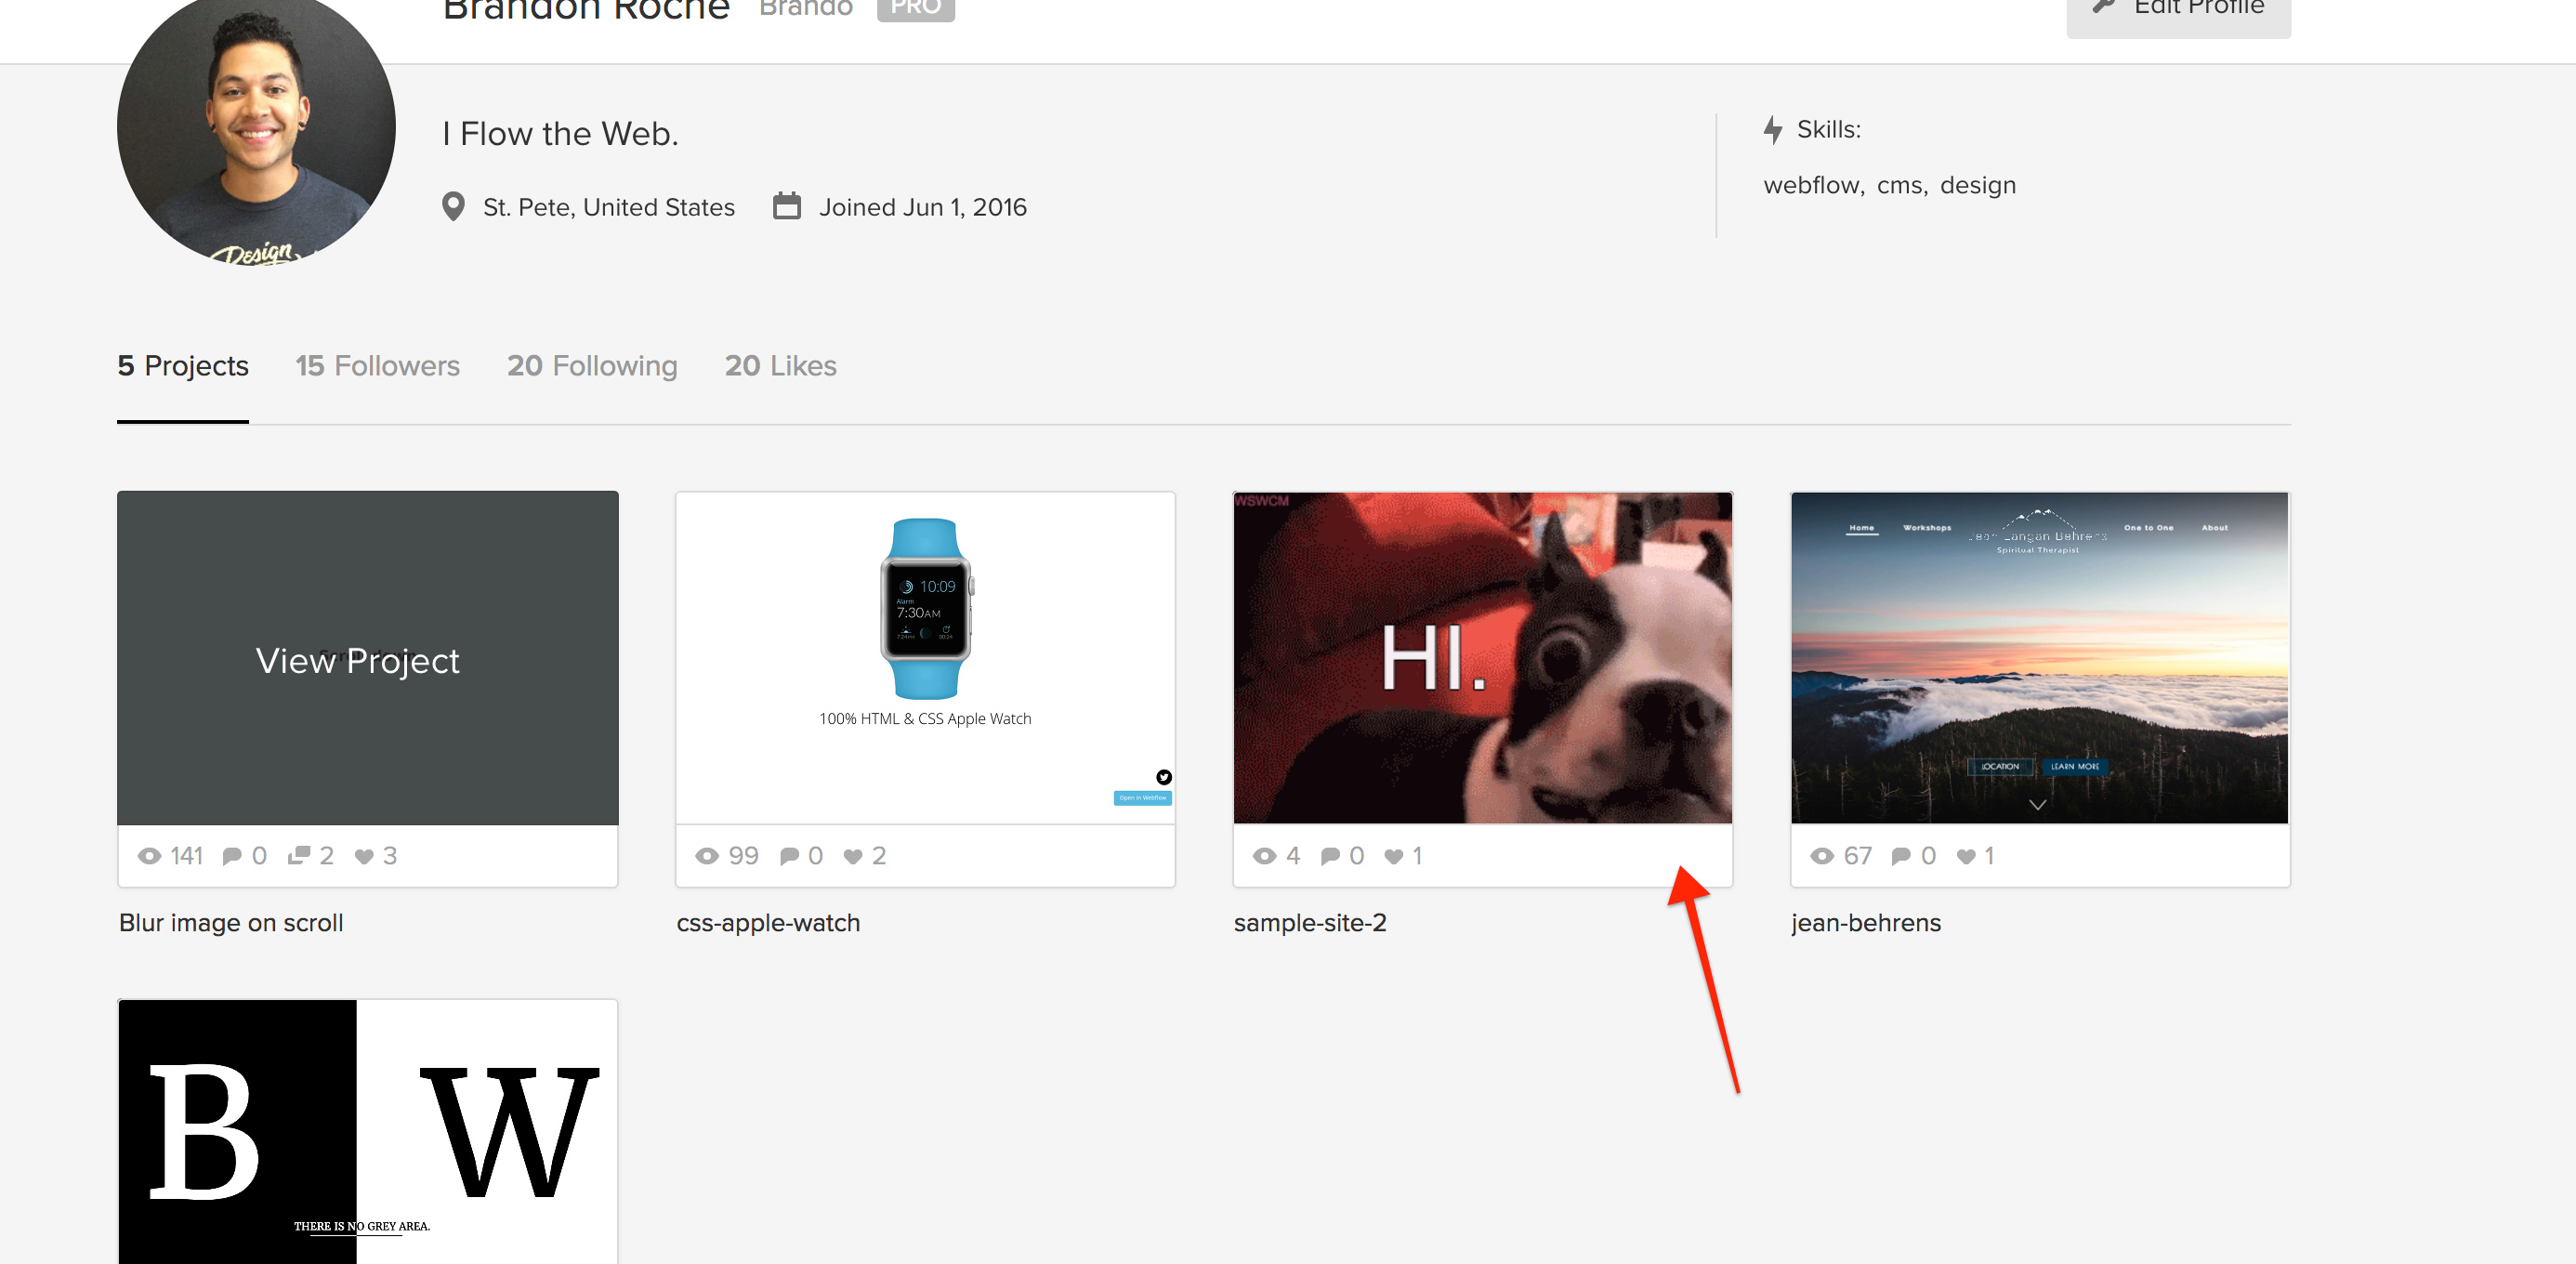Viewport: 2576px width, 1264px height.
Task: Click heart icon on jean-behrens card
Action: tap(1965, 856)
